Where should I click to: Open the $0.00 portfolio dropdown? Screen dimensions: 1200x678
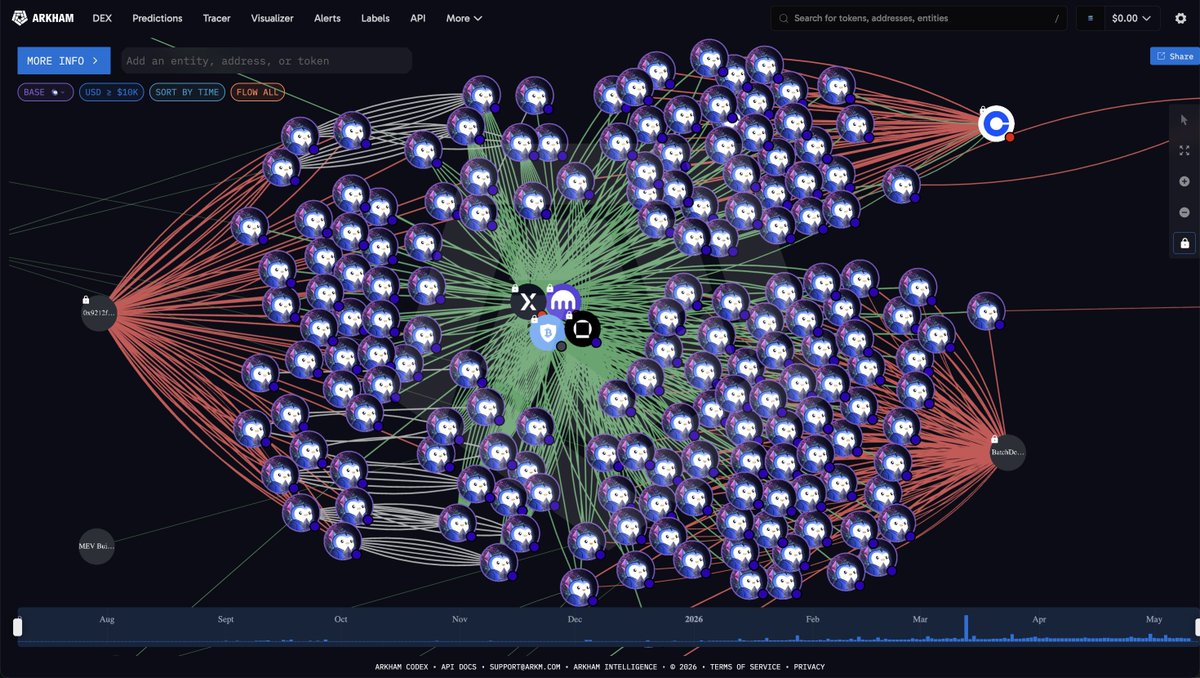(1131, 18)
